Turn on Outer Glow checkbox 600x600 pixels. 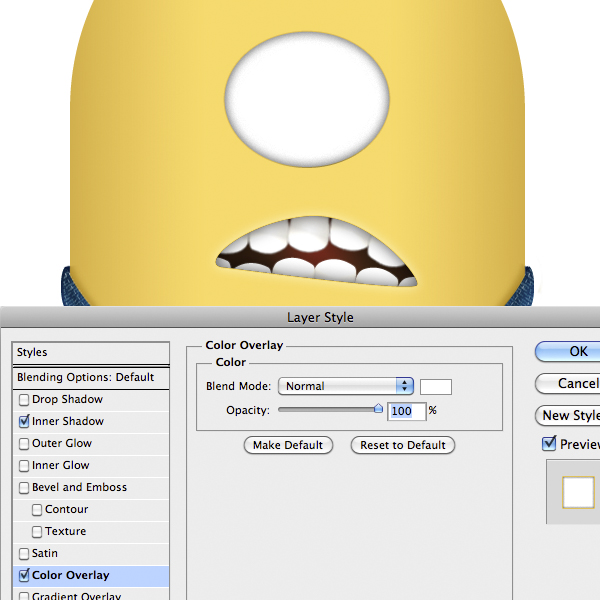[24, 444]
